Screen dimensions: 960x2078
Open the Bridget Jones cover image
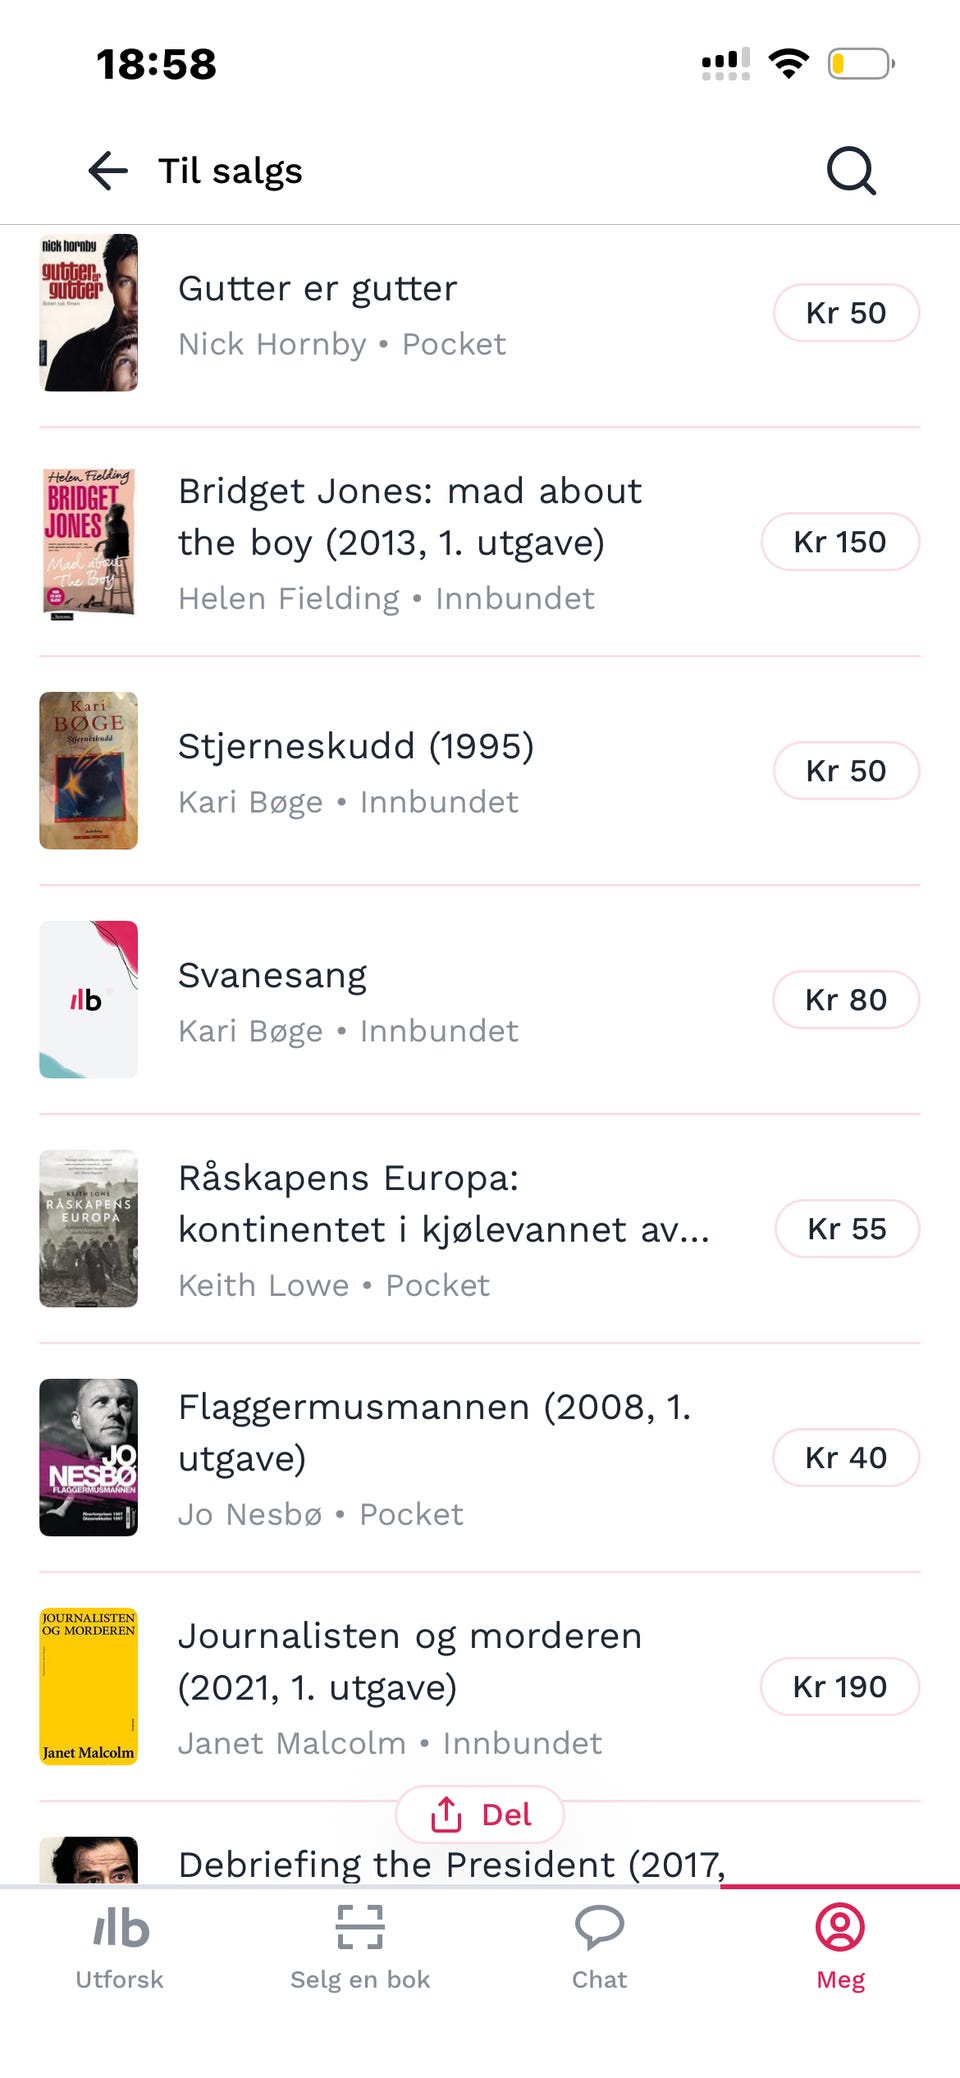pyautogui.click(x=88, y=541)
